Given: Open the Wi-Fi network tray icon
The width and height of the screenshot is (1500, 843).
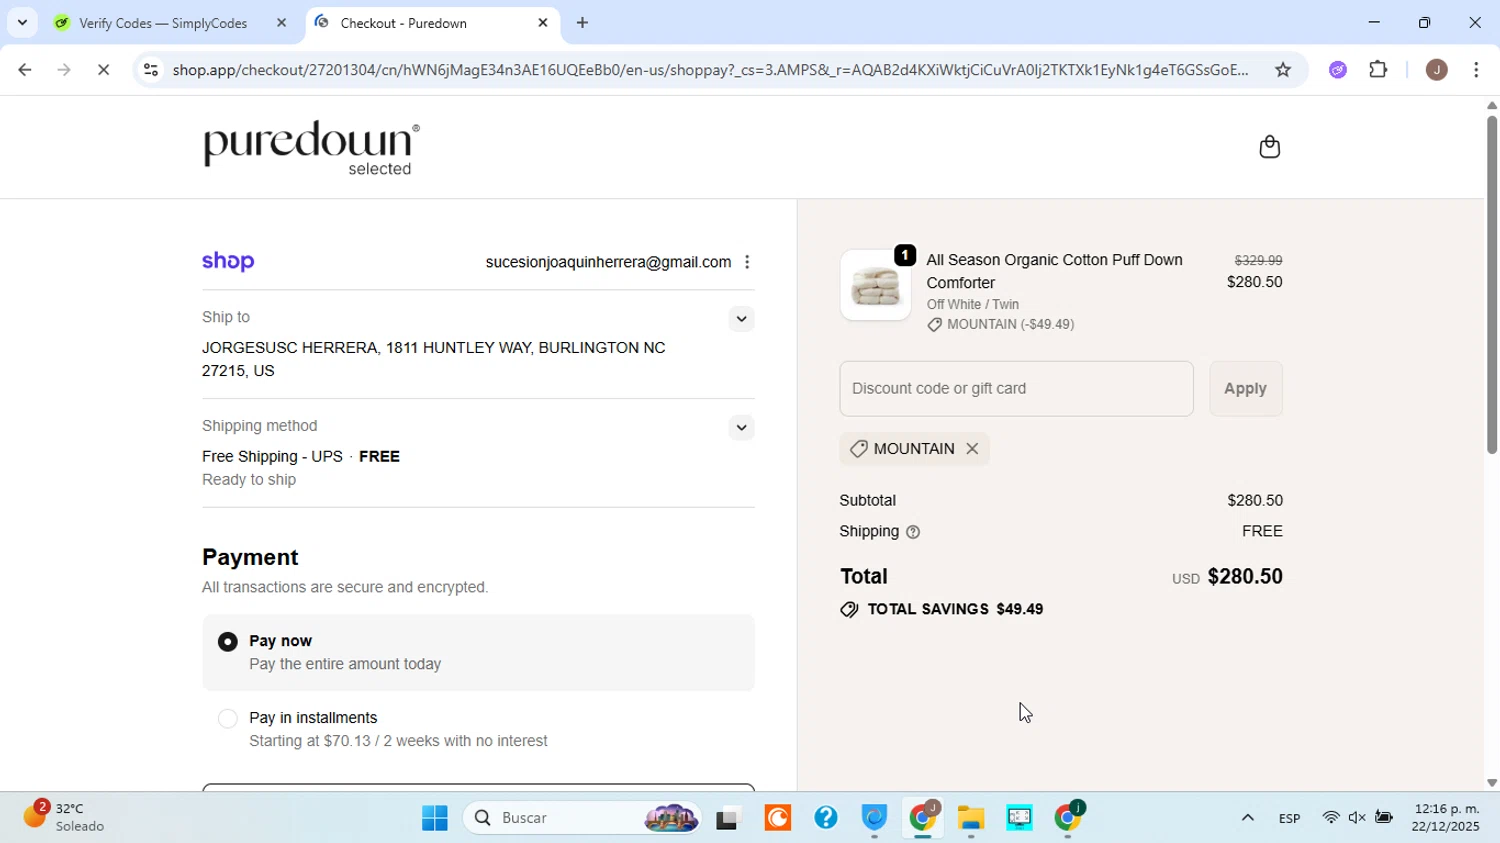Looking at the screenshot, I should pyautogui.click(x=1330, y=818).
